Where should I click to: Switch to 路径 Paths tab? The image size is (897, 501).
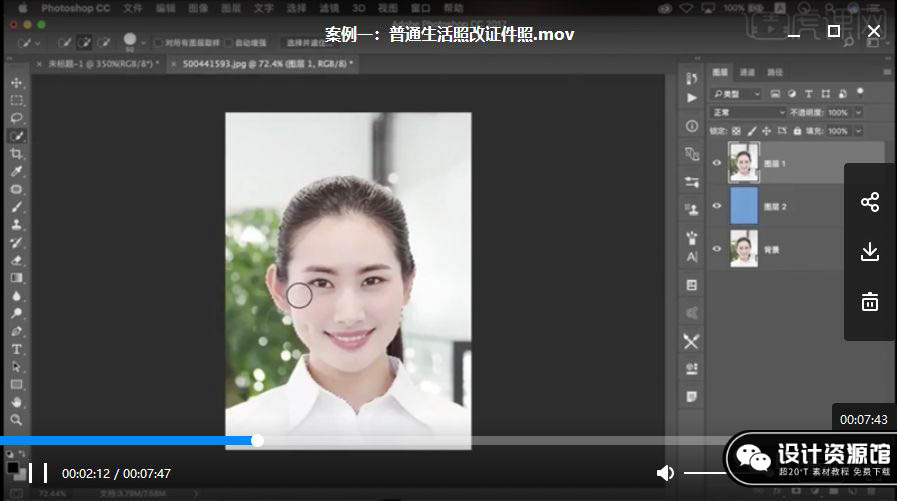pos(775,72)
